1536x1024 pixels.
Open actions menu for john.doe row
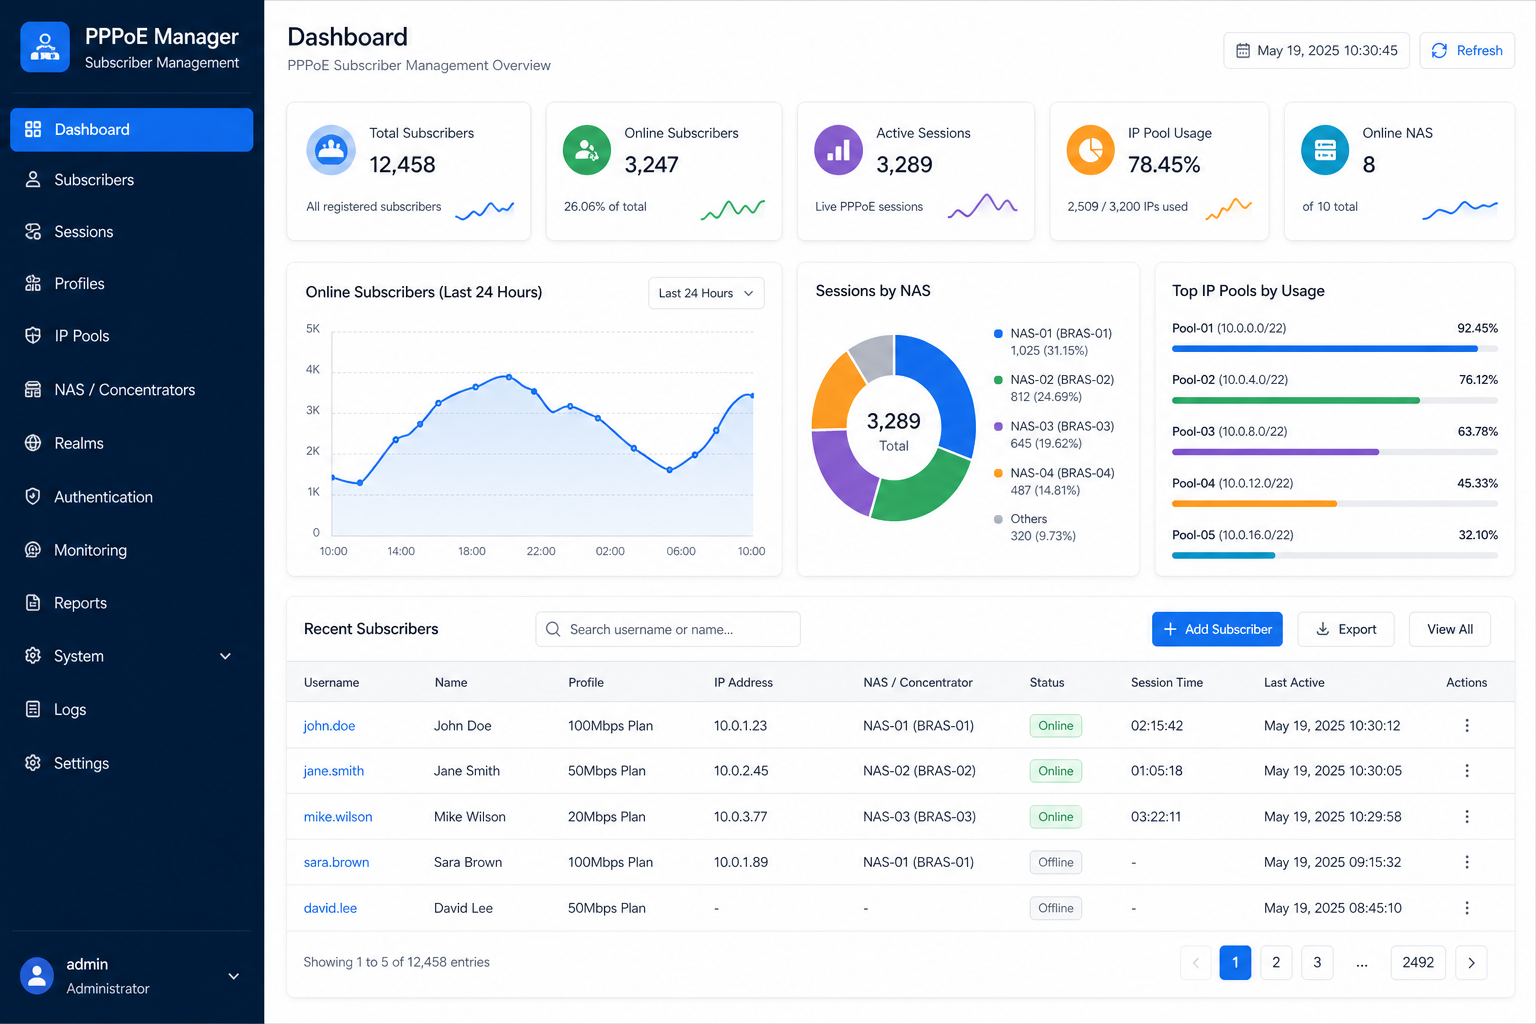click(1467, 726)
